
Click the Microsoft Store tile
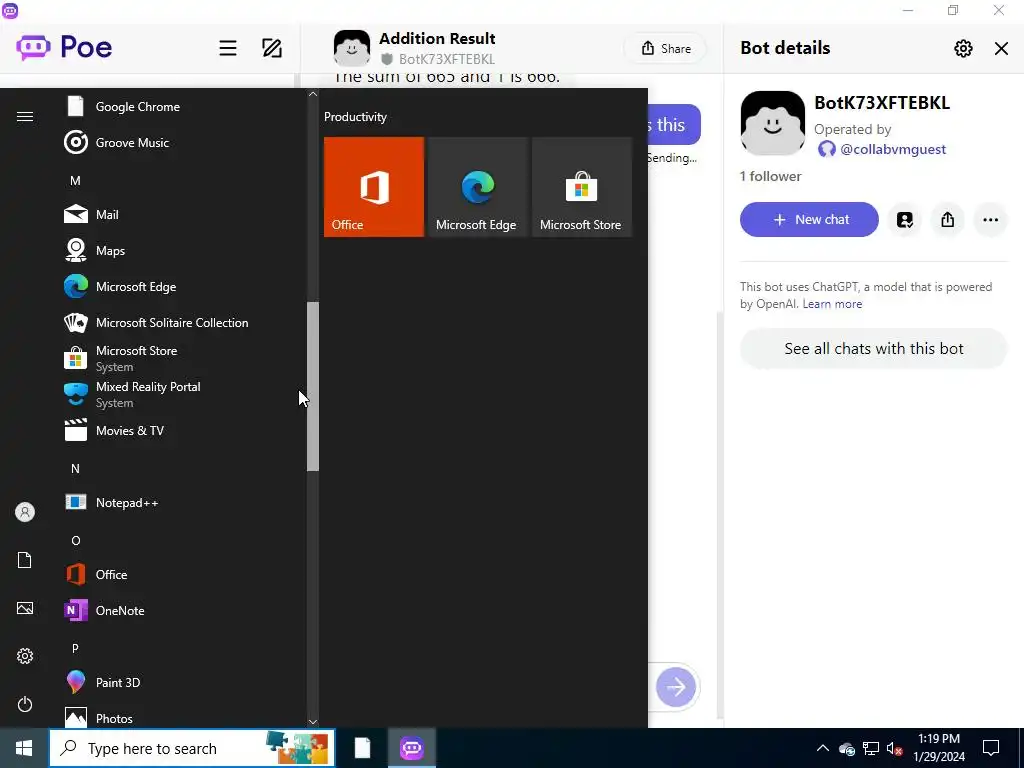(x=581, y=187)
